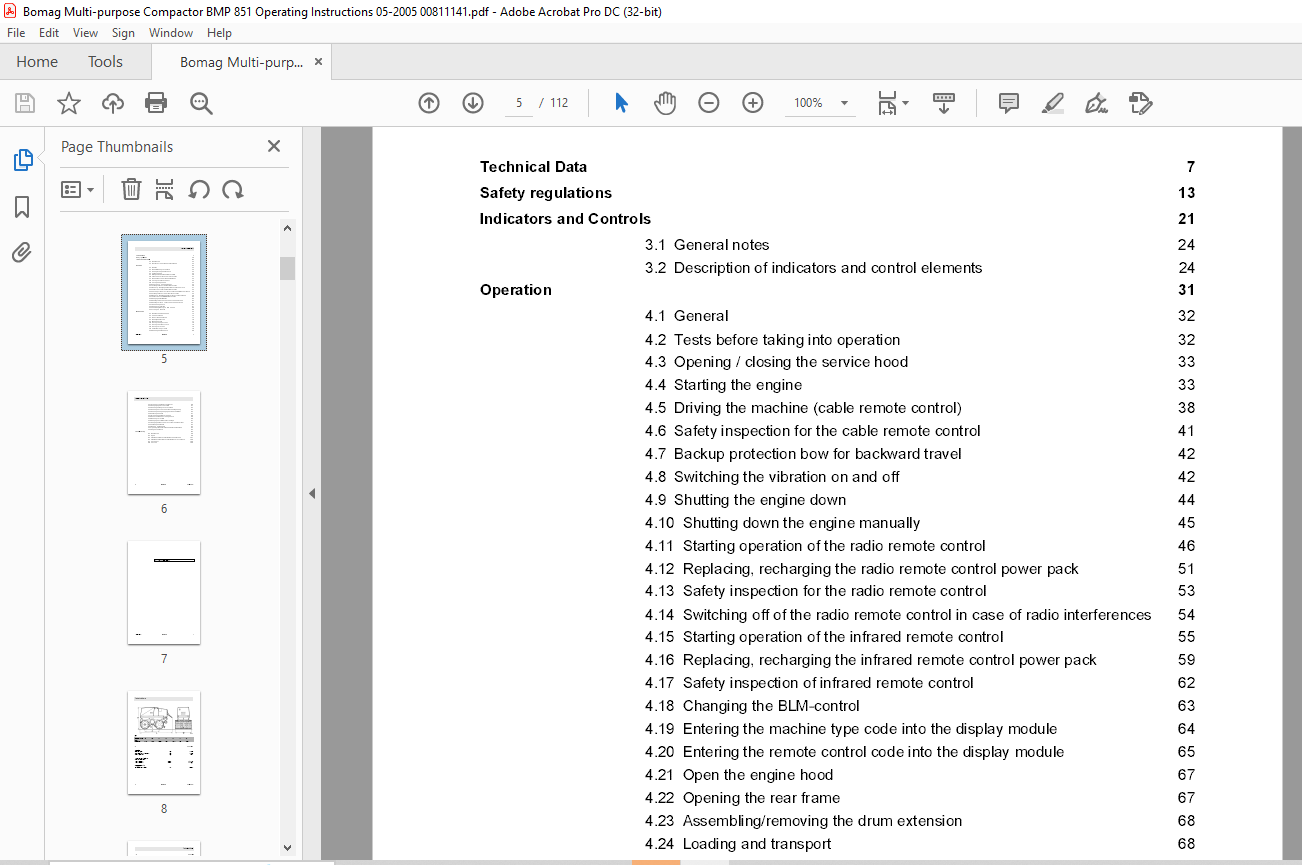The height and width of the screenshot is (865, 1302).
Task: Select the page 8 thumbnail
Action: click(x=164, y=742)
